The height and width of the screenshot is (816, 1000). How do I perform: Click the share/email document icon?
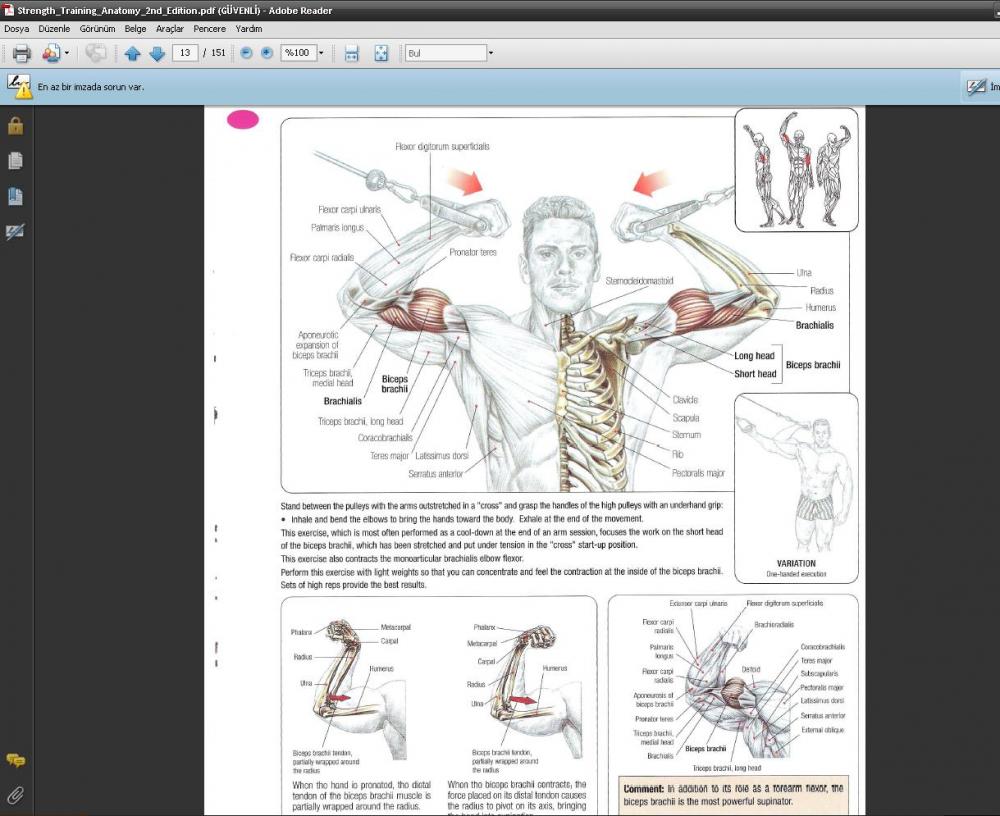point(51,54)
